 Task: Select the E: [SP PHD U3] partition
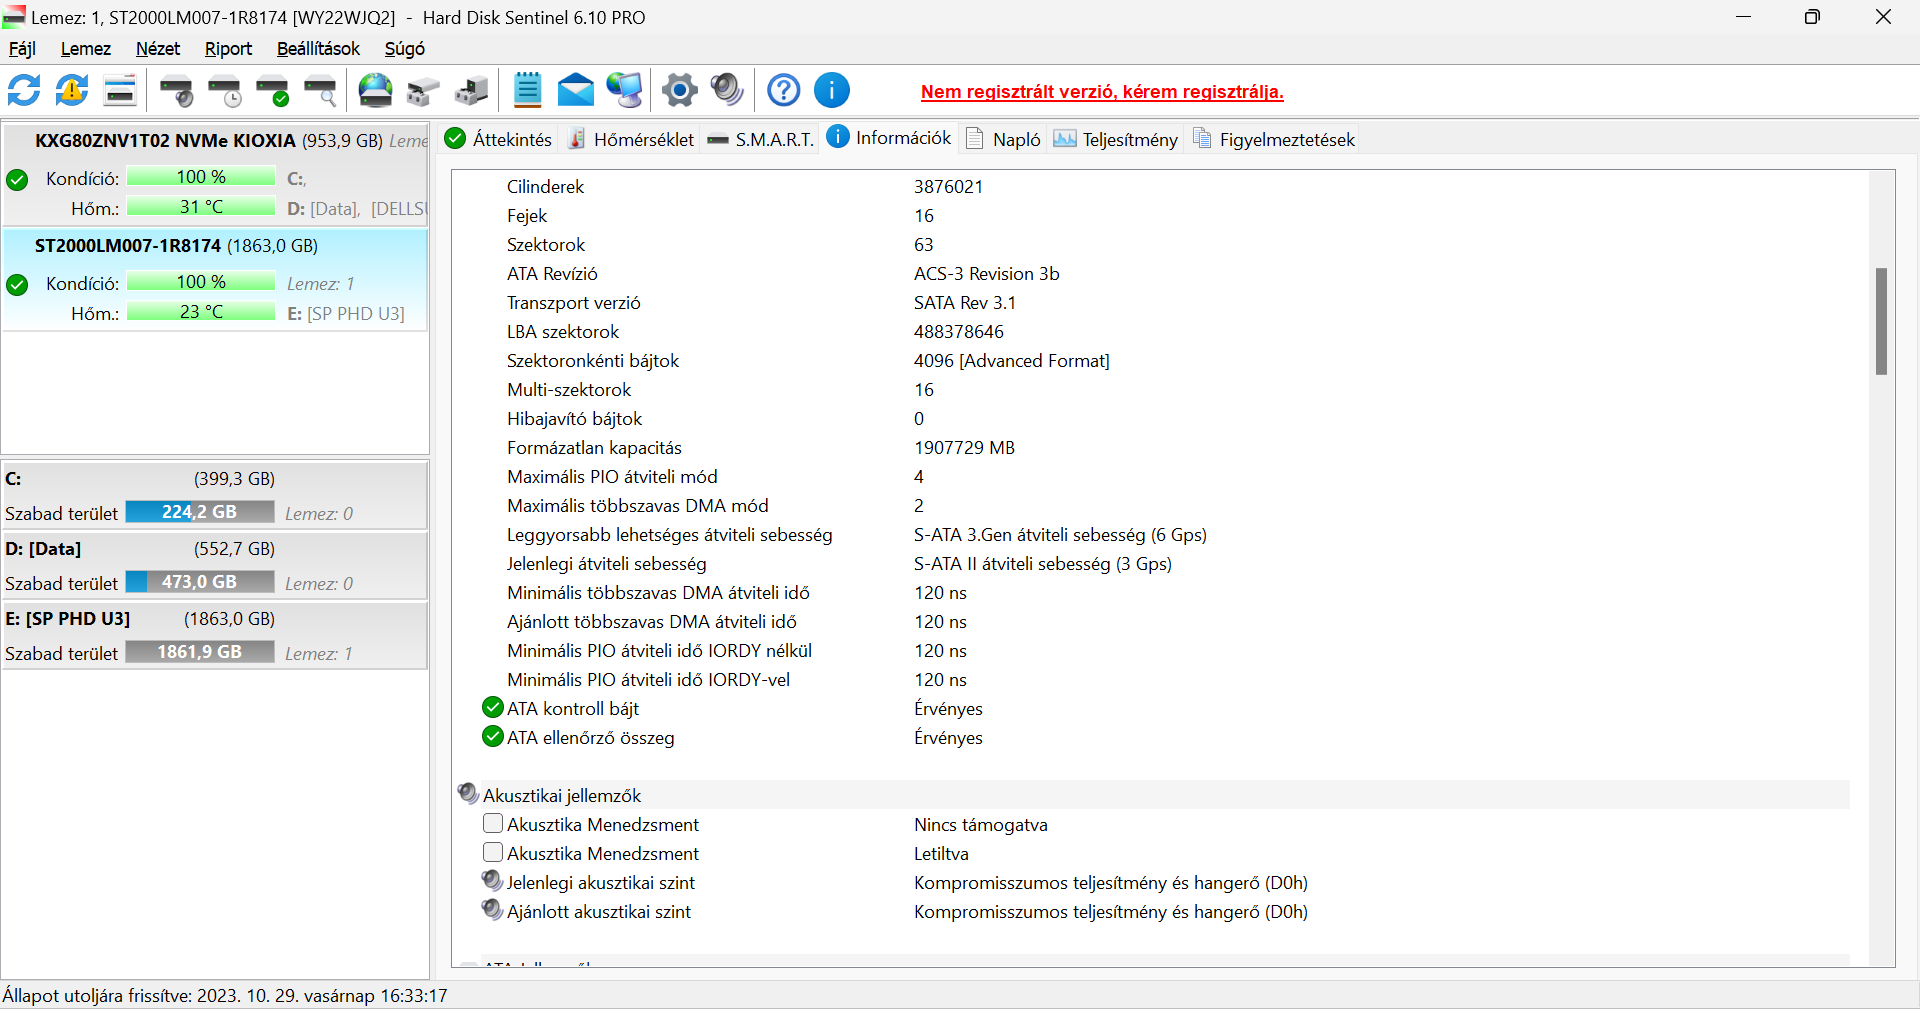(x=215, y=635)
